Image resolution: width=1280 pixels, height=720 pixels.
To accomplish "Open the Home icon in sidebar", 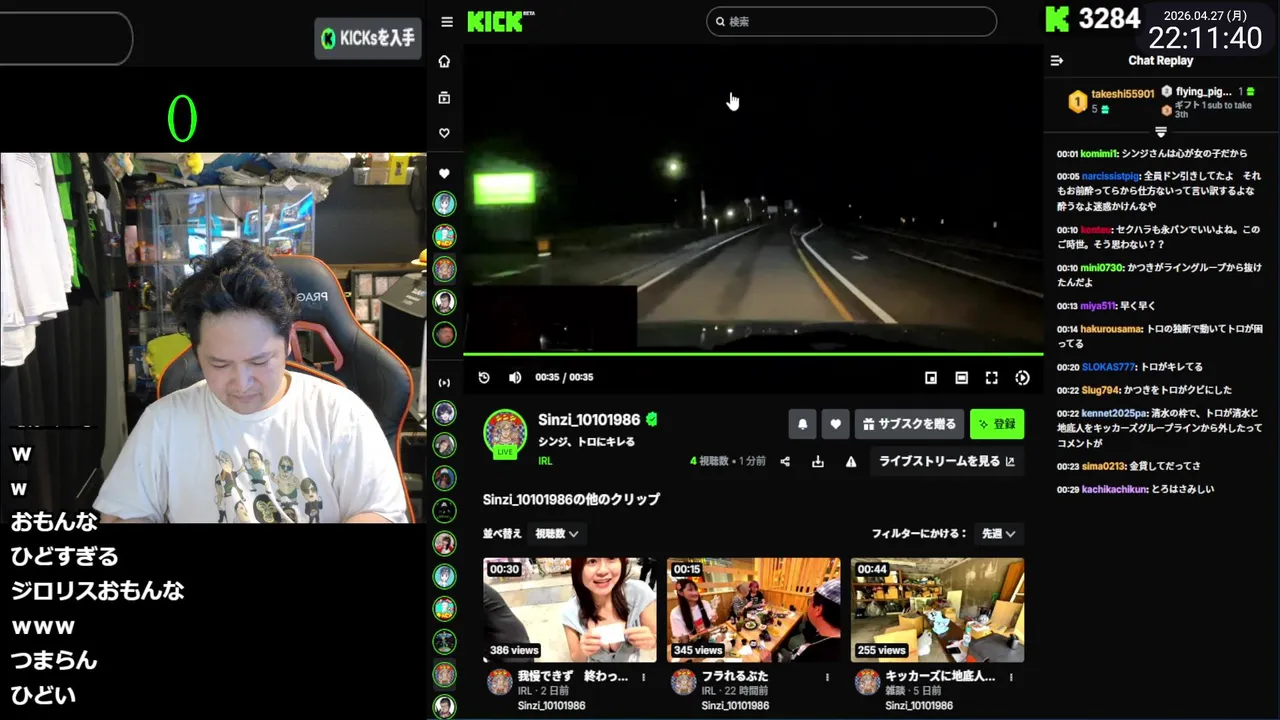I will 444,61.
